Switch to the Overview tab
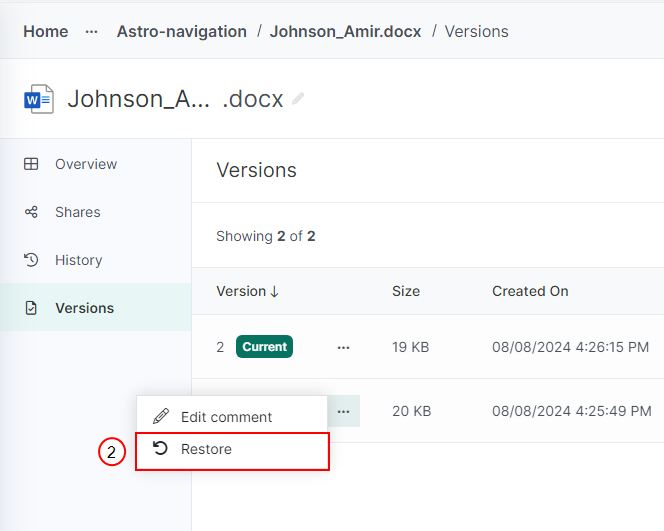This screenshot has height=531, width=664. (86, 164)
